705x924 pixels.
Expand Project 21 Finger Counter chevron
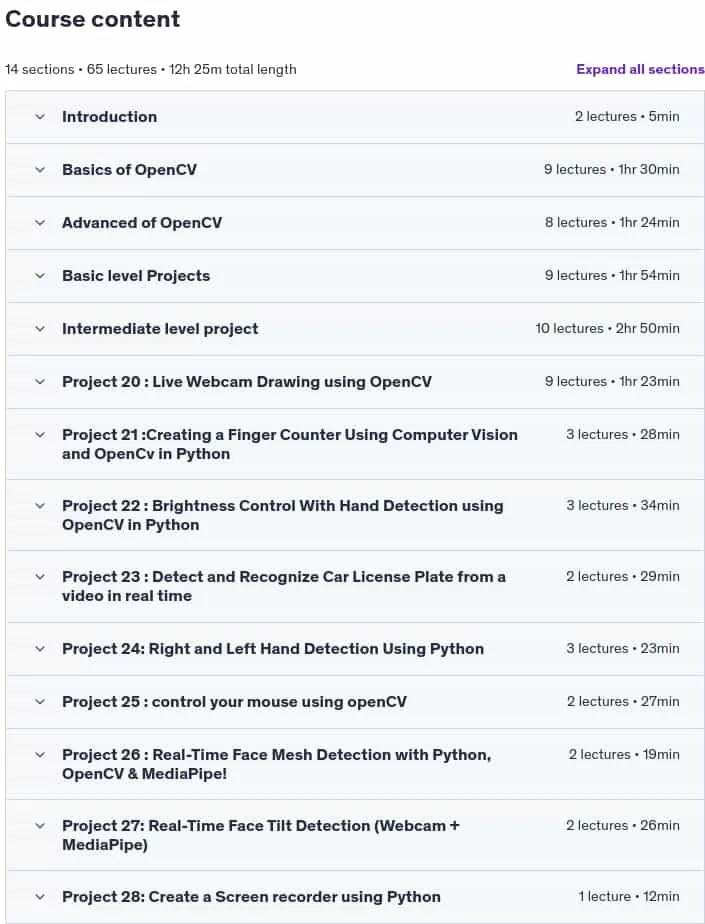[x=40, y=435]
